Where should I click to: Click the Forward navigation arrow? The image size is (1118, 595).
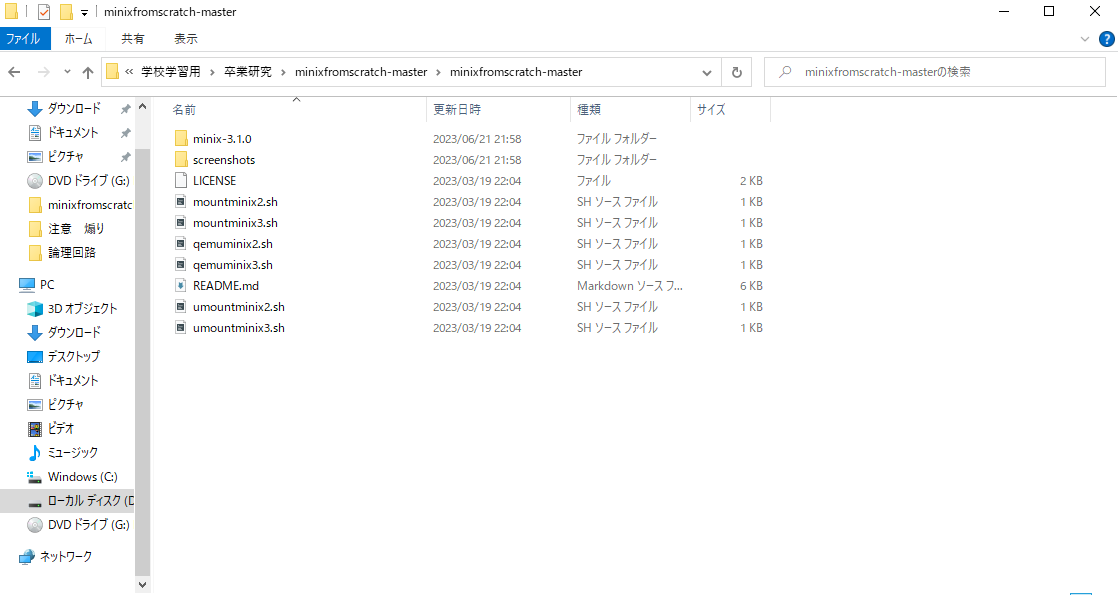43,72
